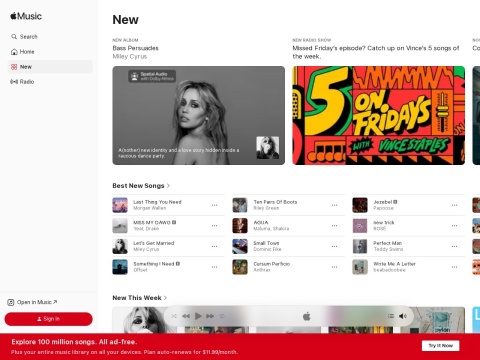Open more options for Let's Get Married
This screenshot has width=480, height=360.
214,246
